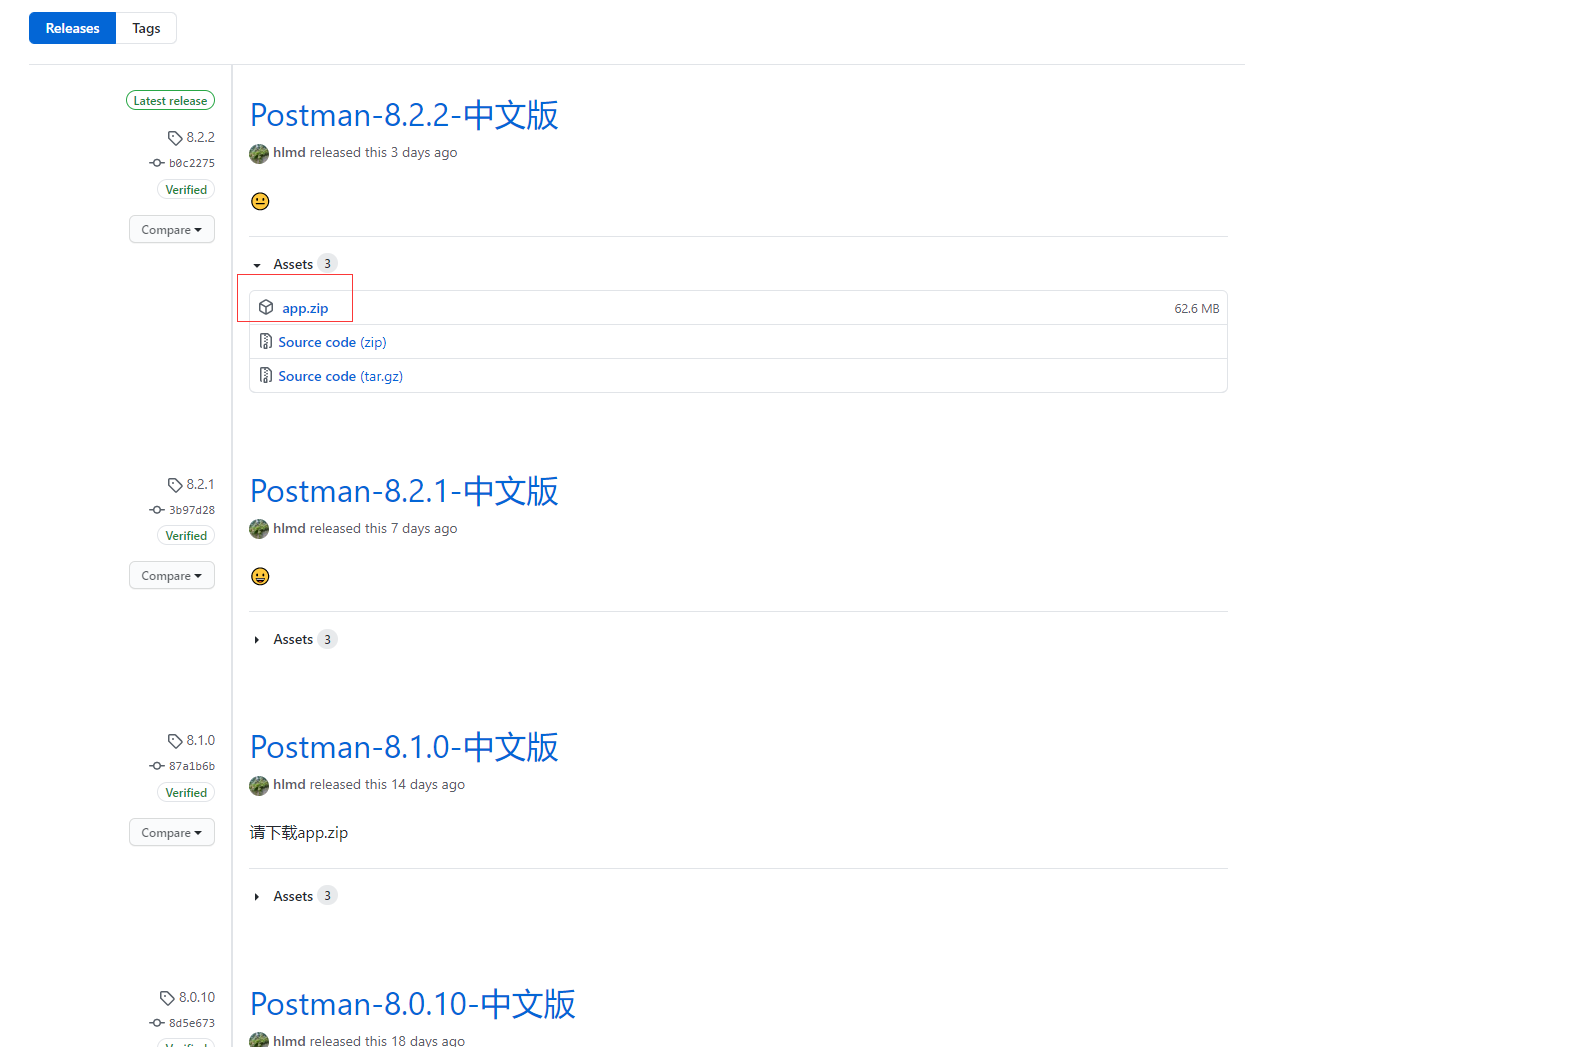Click commit icon beside 8d5e673
Viewport: 1570px width, 1047px height.
click(157, 1023)
